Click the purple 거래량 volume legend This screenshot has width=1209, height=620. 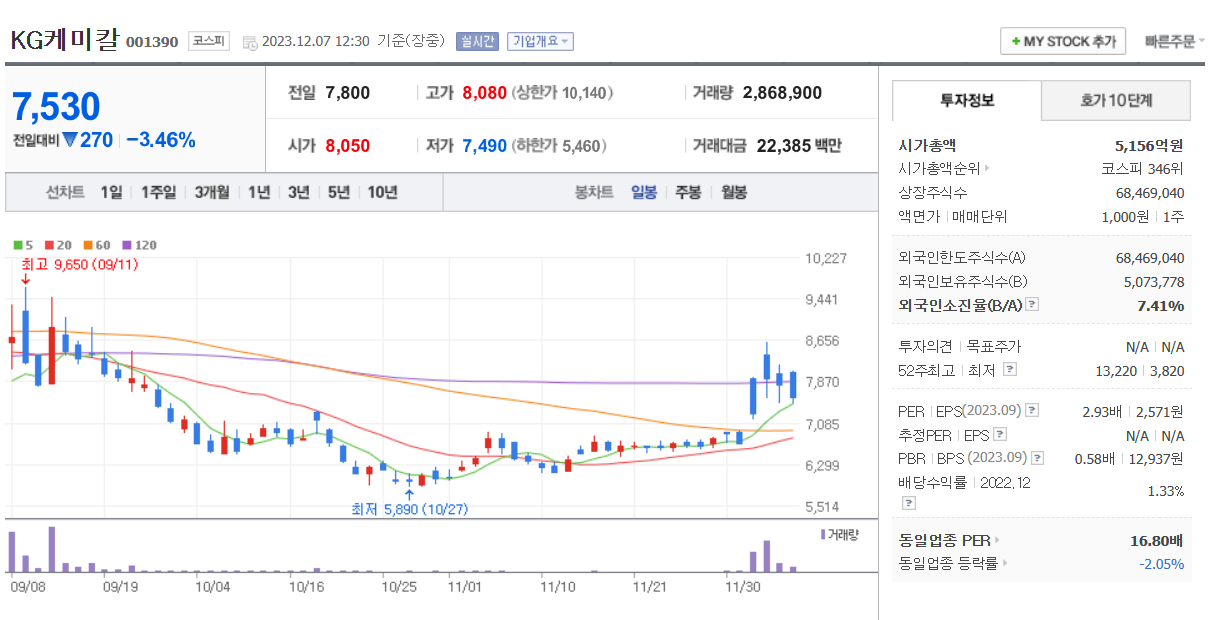click(839, 534)
